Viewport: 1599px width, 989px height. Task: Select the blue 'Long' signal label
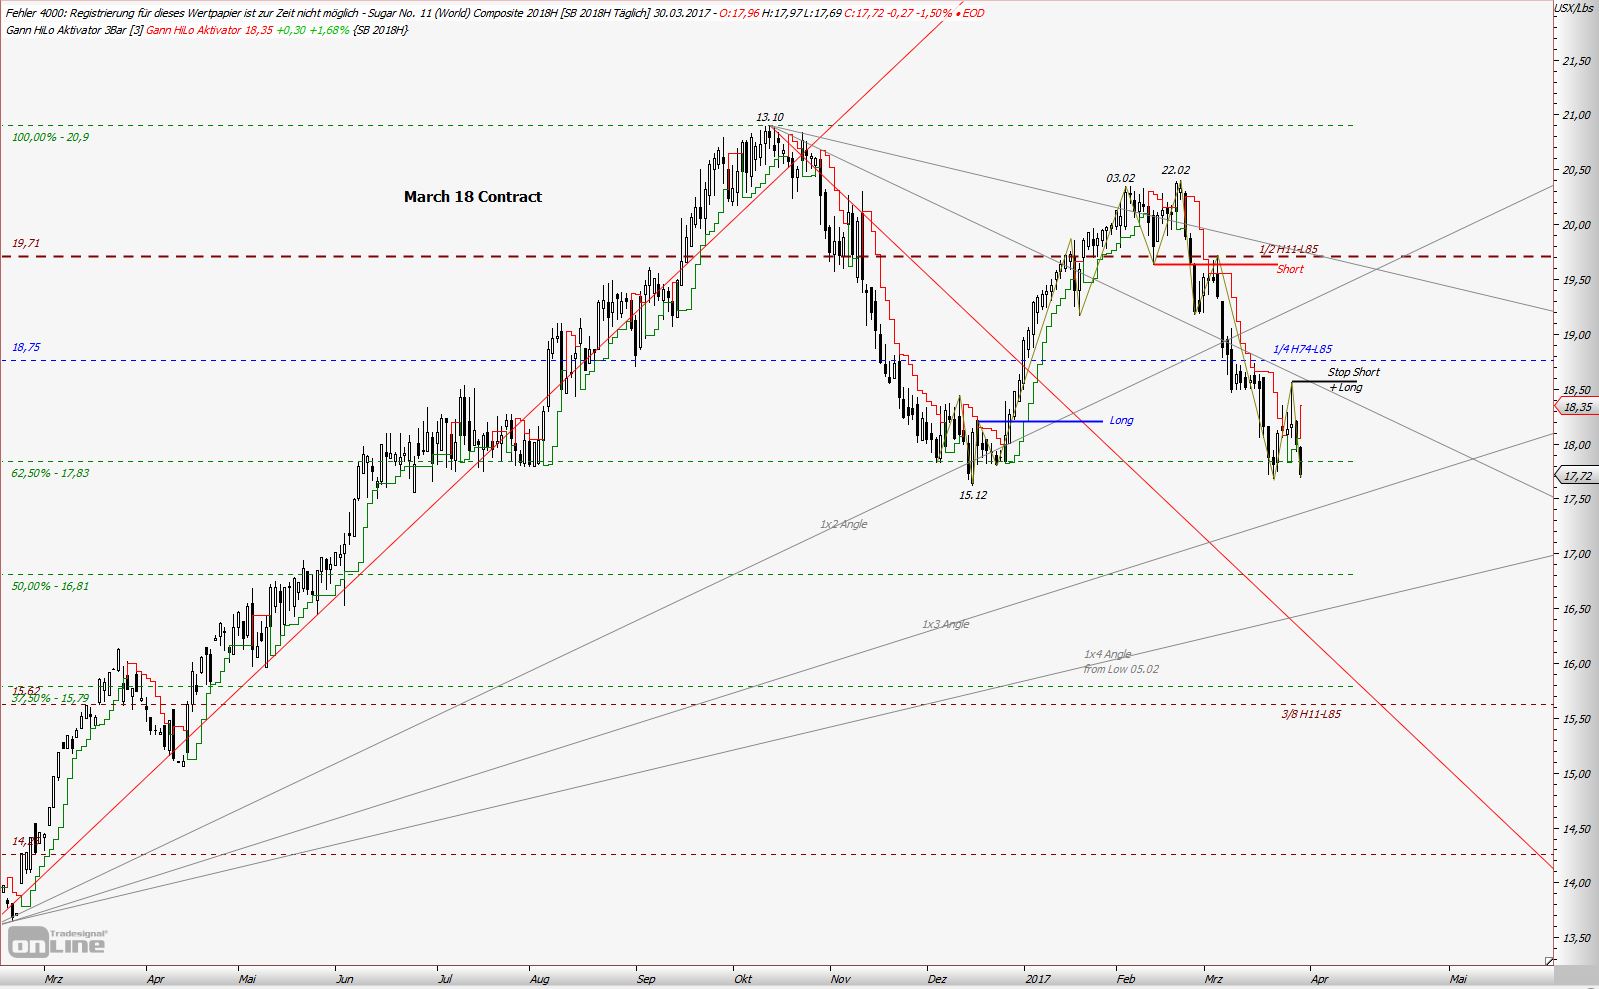[1121, 421]
